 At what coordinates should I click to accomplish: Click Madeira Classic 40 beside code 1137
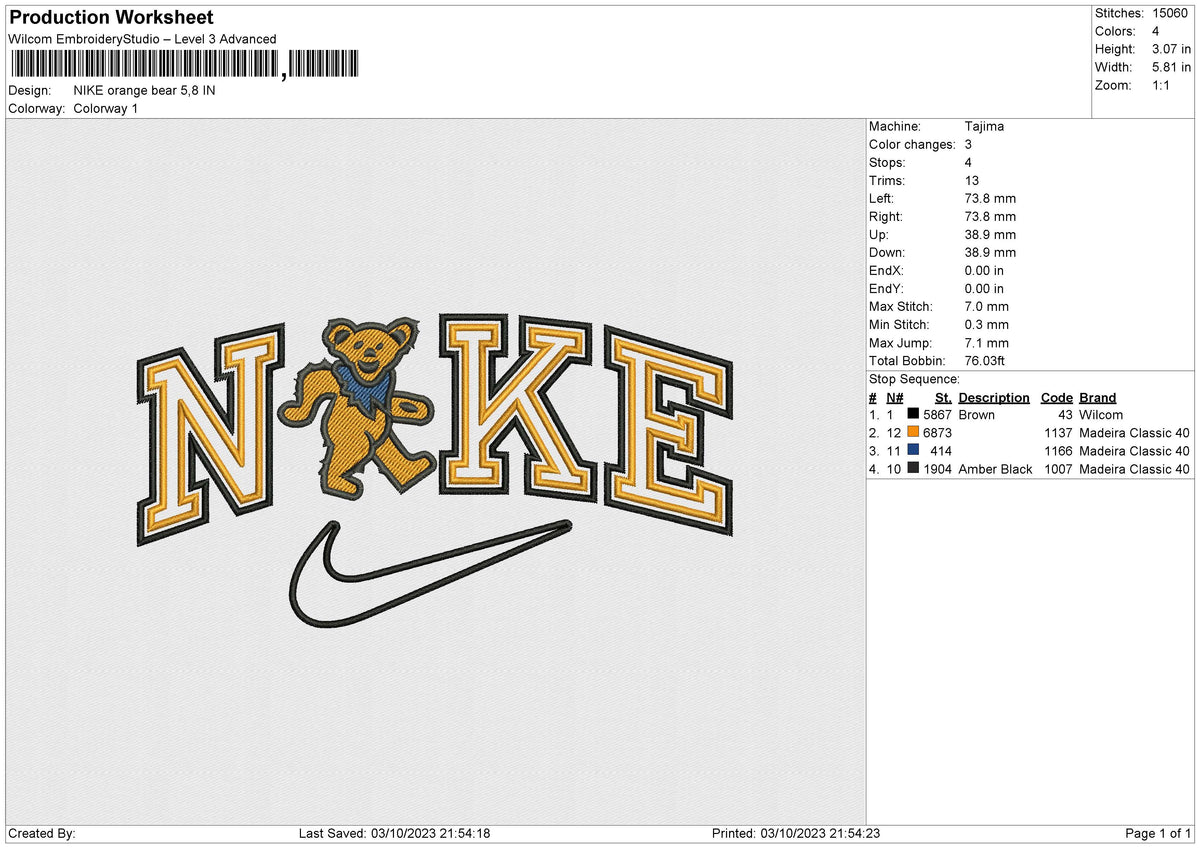[x=1134, y=433]
